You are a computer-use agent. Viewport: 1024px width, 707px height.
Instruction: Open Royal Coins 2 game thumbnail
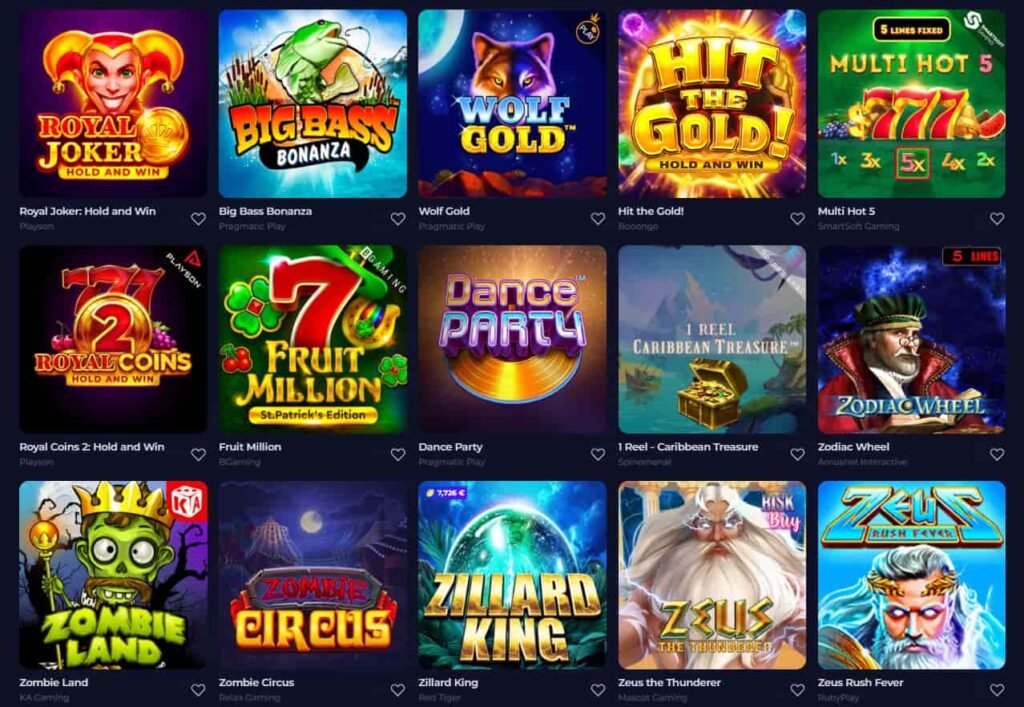point(114,339)
